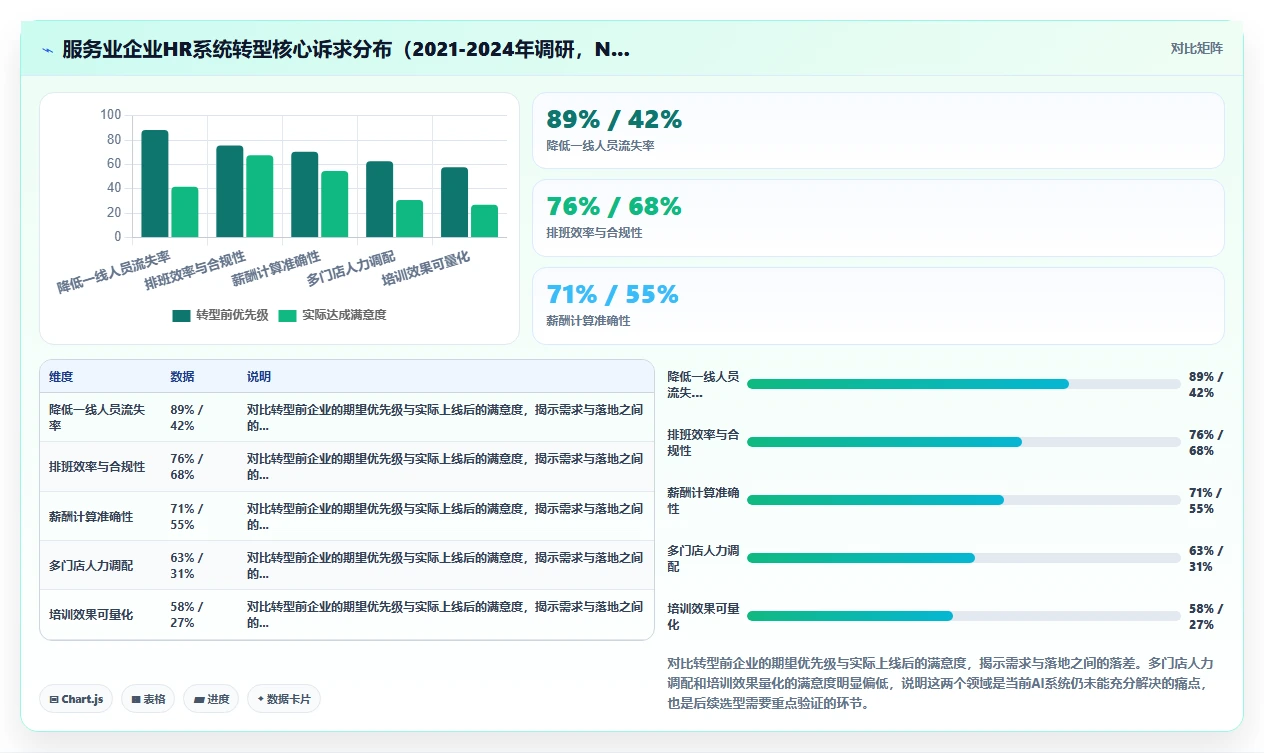Toggle the 实际达成满意度 legend swatch
Image resolution: width=1264 pixels, height=753 pixels.
pos(287,315)
